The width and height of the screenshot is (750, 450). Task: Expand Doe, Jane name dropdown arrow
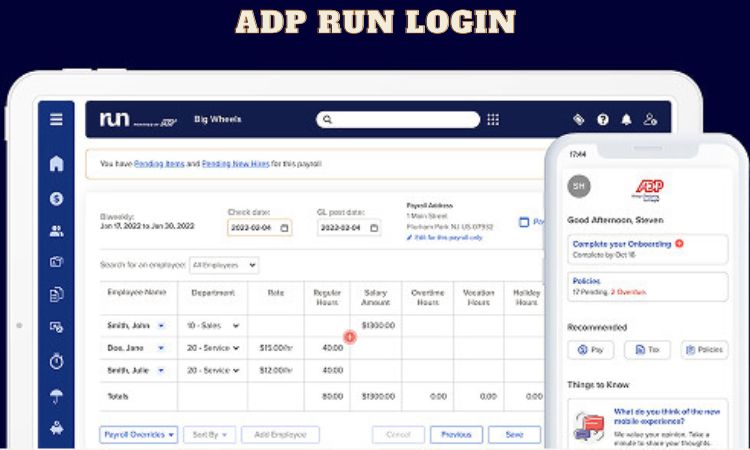161,348
